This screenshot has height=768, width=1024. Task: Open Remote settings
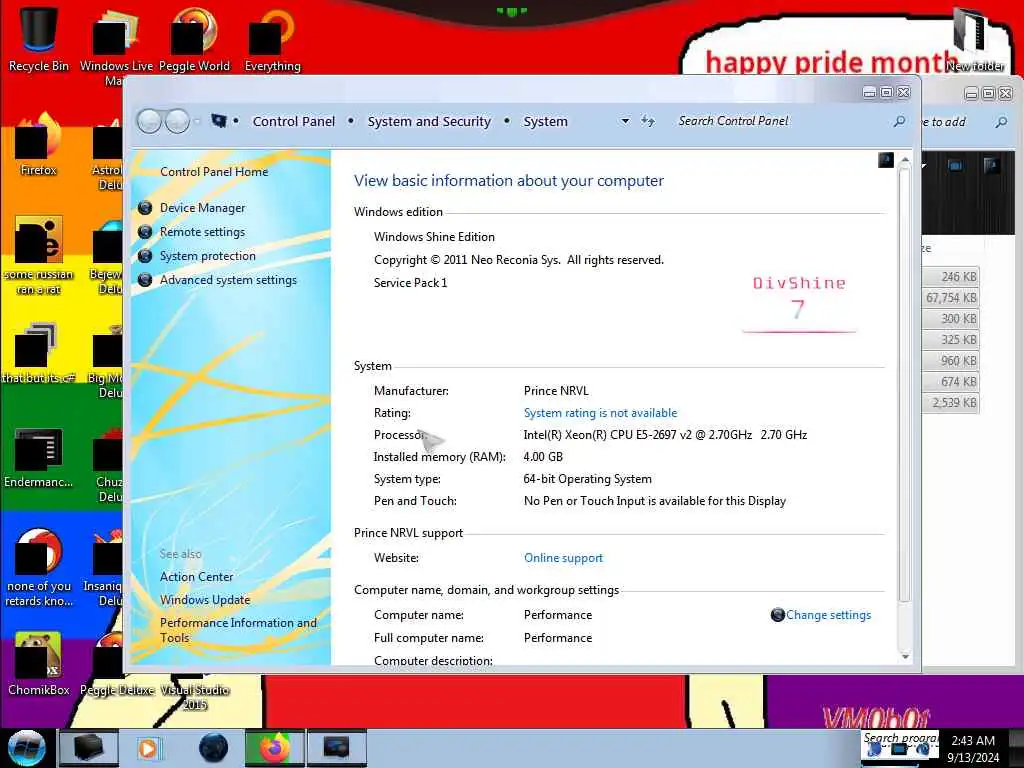coord(202,232)
